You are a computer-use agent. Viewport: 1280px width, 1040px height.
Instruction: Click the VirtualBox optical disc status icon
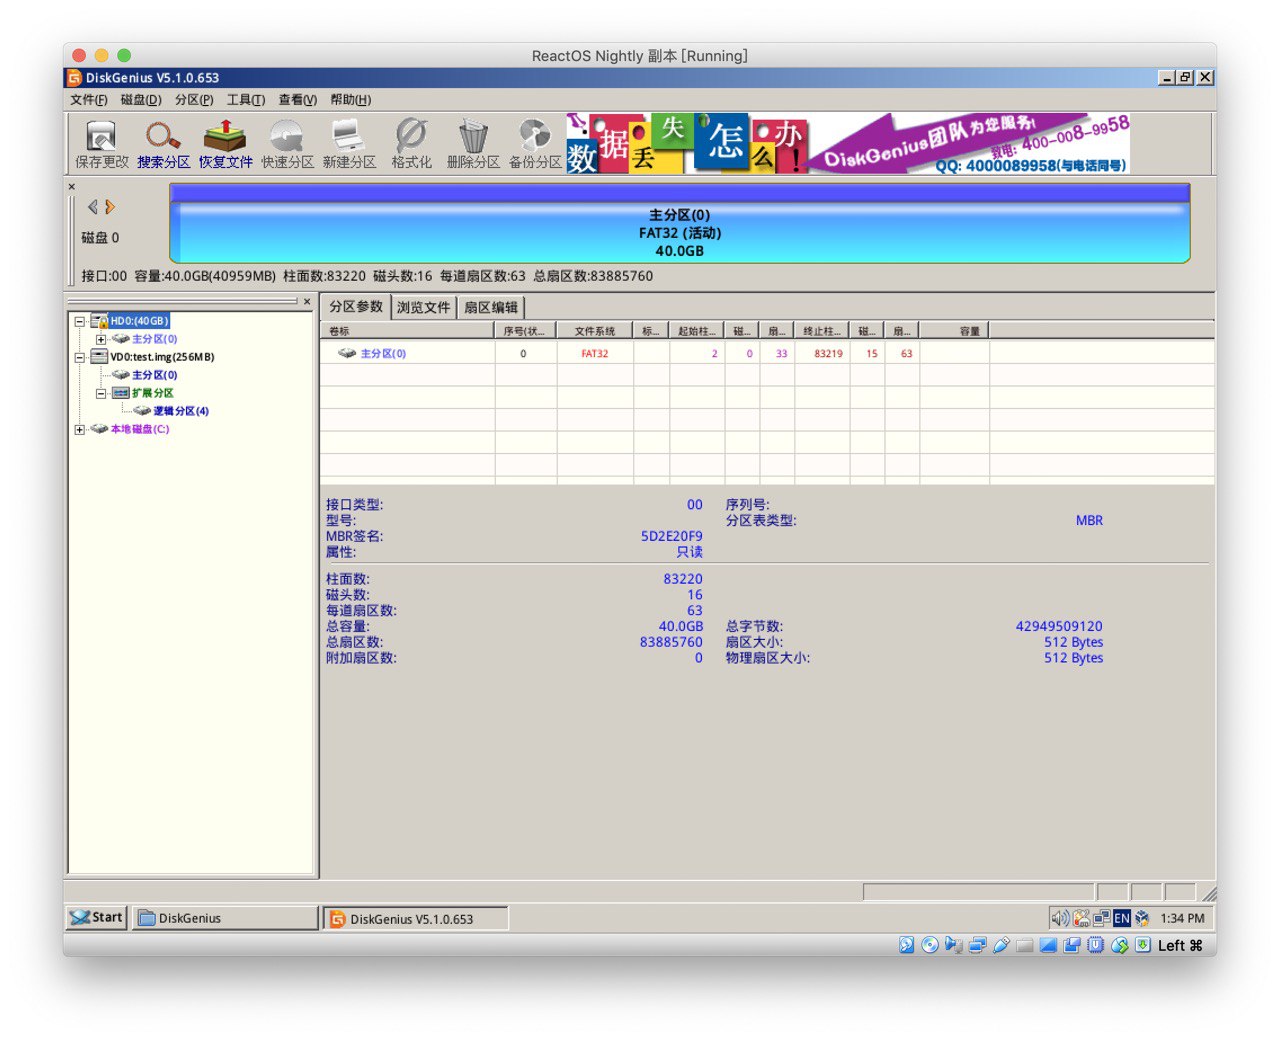(x=930, y=945)
